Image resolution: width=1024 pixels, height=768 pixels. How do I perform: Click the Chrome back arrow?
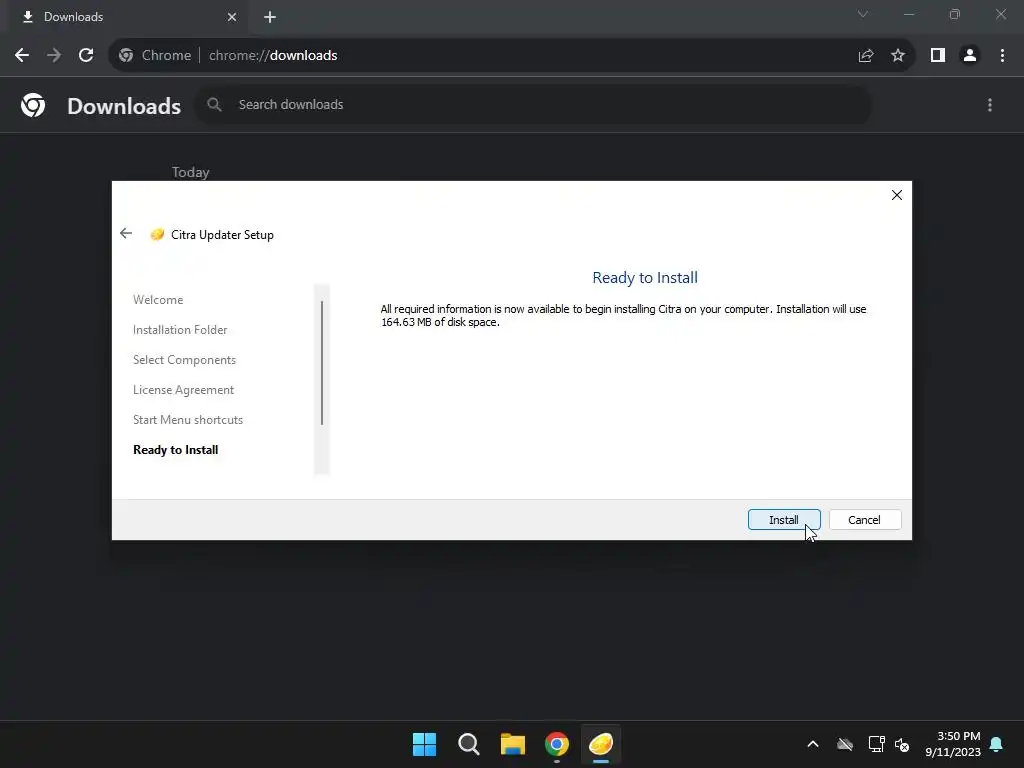(x=22, y=56)
